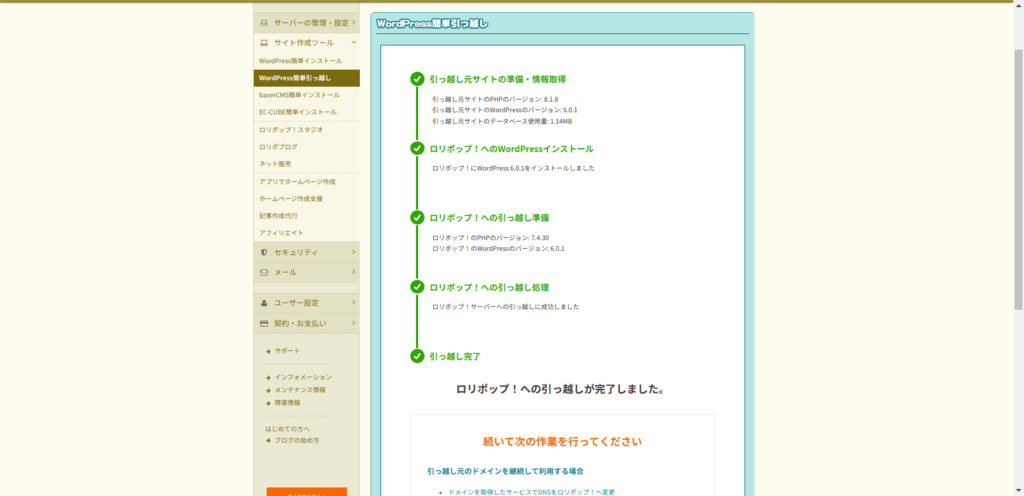
Task: Click the checkmark icon for ロリポップ！への引っ越し準備
Action: tap(417, 217)
